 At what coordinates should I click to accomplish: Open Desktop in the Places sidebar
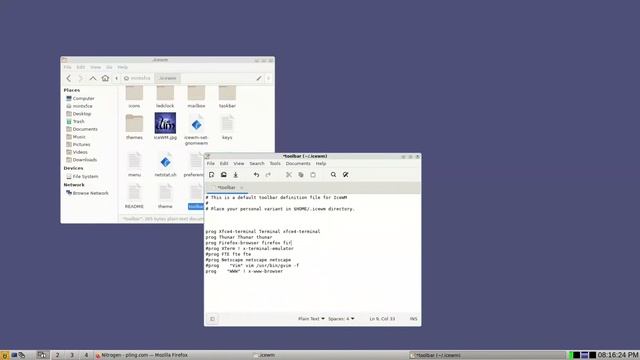click(82, 114)
